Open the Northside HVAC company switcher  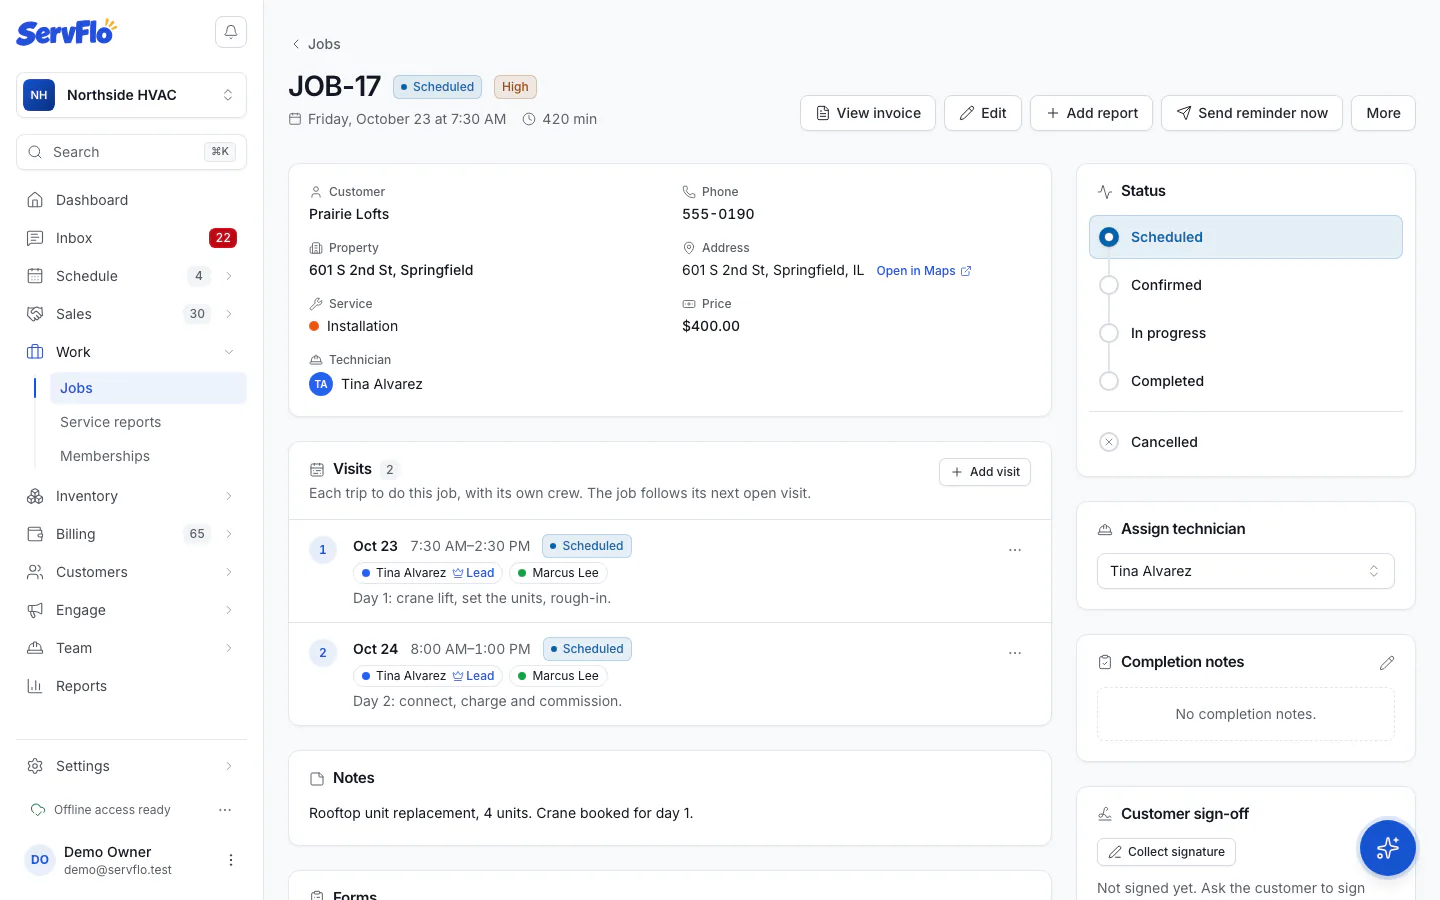131,95
